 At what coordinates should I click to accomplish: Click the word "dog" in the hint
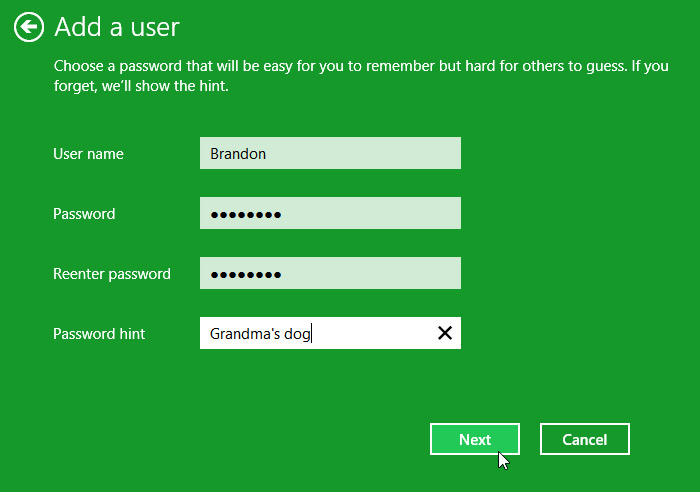click(x=297, y=334)
